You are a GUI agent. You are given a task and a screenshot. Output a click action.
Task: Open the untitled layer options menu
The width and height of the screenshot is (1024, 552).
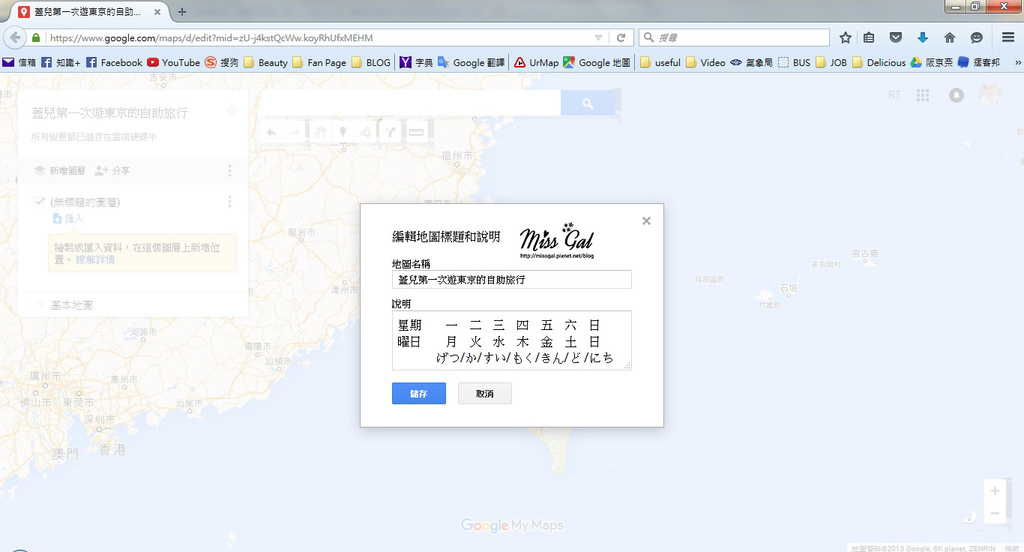point(229,202)
